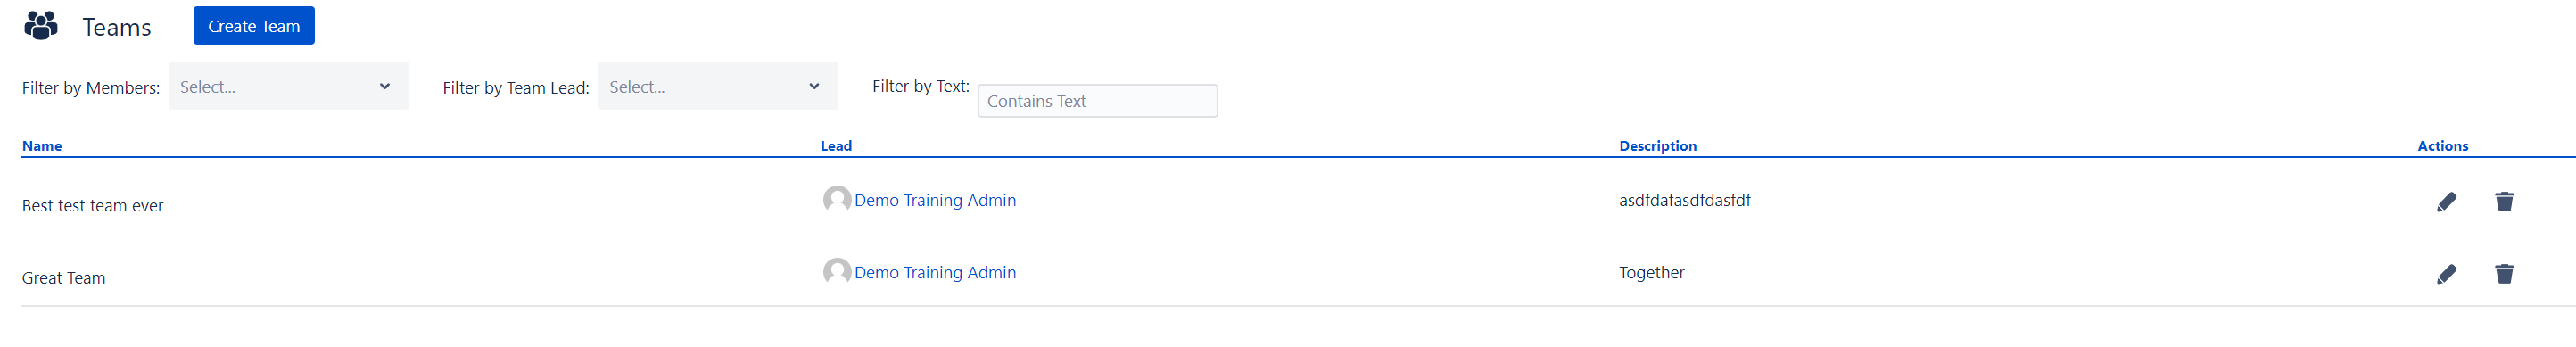Click the Filter by Team Lead chevron arrow
Image resolution: width=2576 pixels, height=347 pixels.
click(x=814, y=87)
